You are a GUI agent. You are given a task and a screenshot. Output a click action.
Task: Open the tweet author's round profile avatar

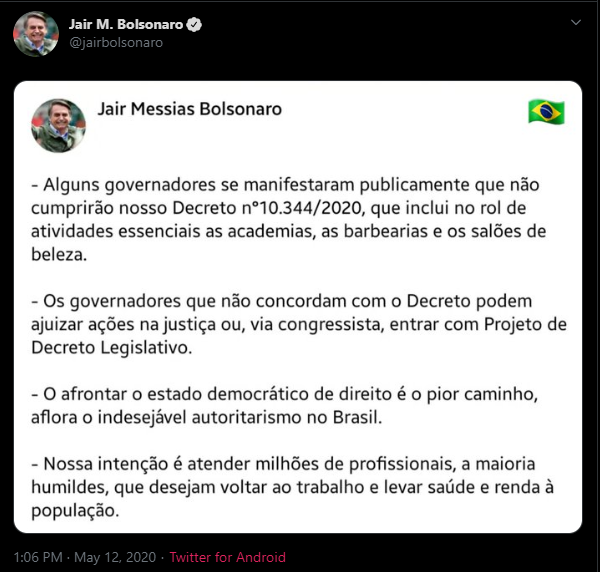click(x=36, y=34)
